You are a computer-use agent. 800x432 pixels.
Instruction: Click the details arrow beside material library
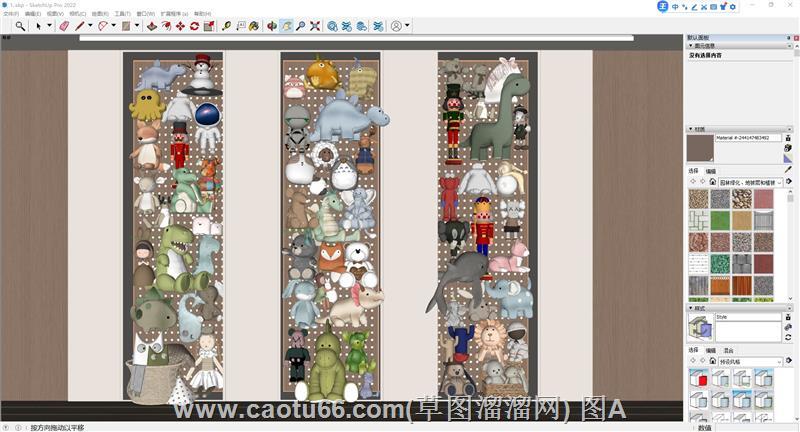(x=789, y=182)
